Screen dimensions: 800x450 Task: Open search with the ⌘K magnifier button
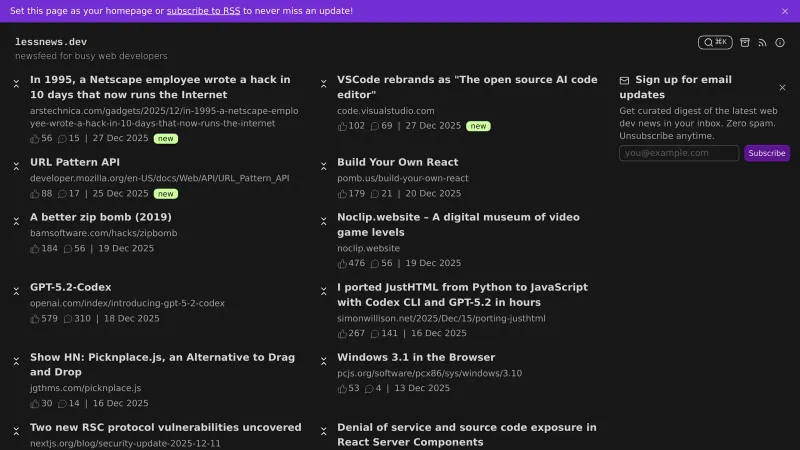coord(715,42)
